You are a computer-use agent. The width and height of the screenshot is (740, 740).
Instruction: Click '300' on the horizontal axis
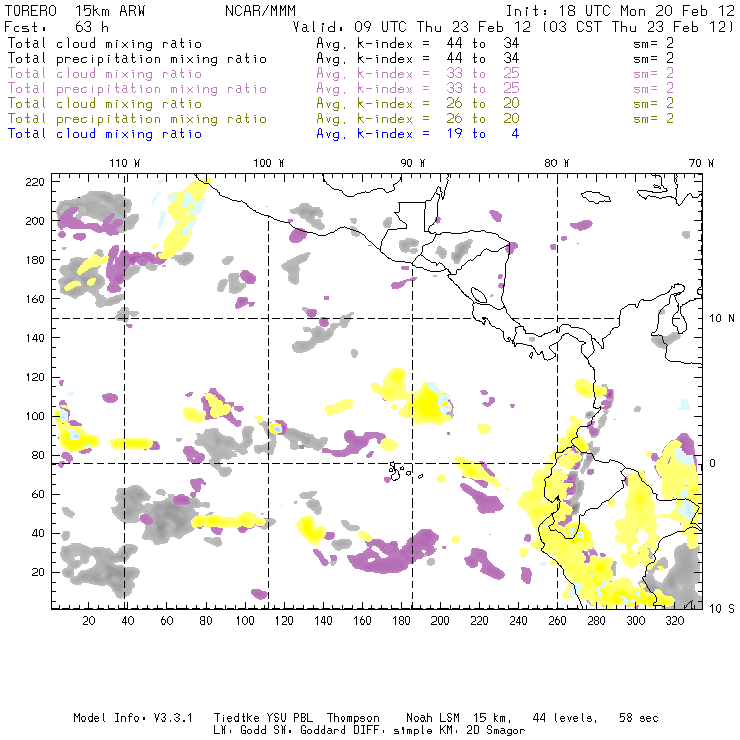tap(636, 621)
